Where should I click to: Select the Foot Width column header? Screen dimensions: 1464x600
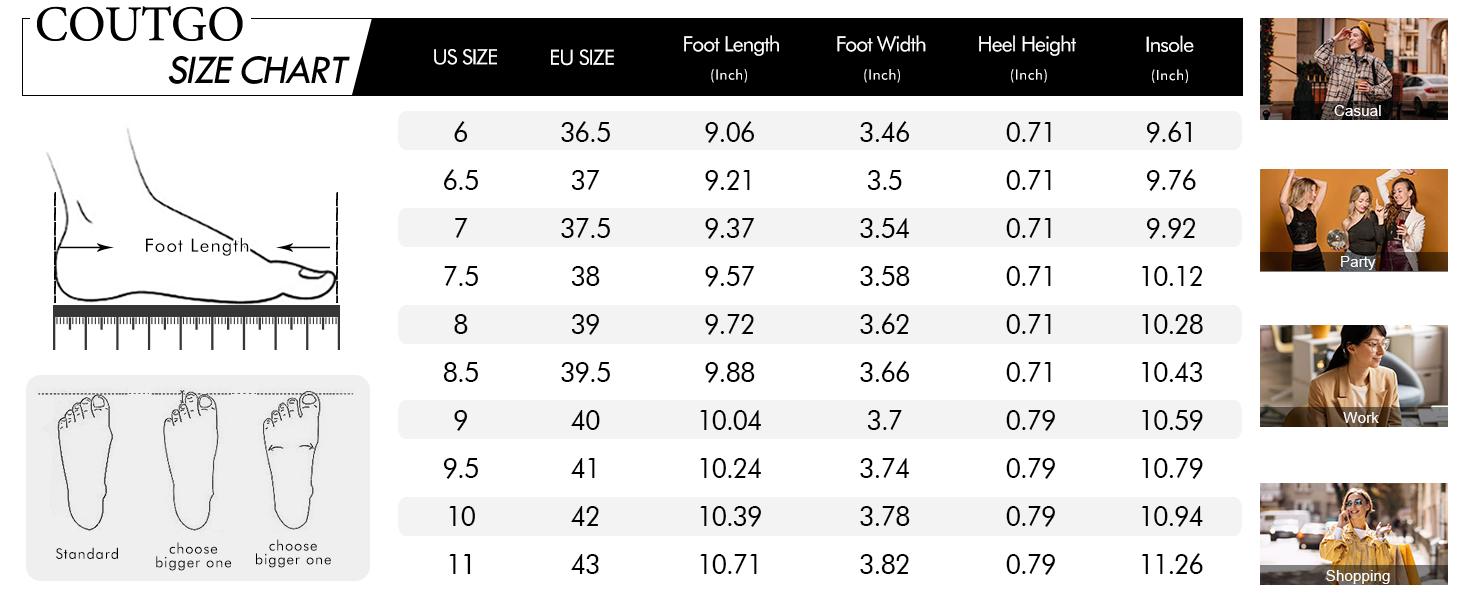[x=881, y=57]
